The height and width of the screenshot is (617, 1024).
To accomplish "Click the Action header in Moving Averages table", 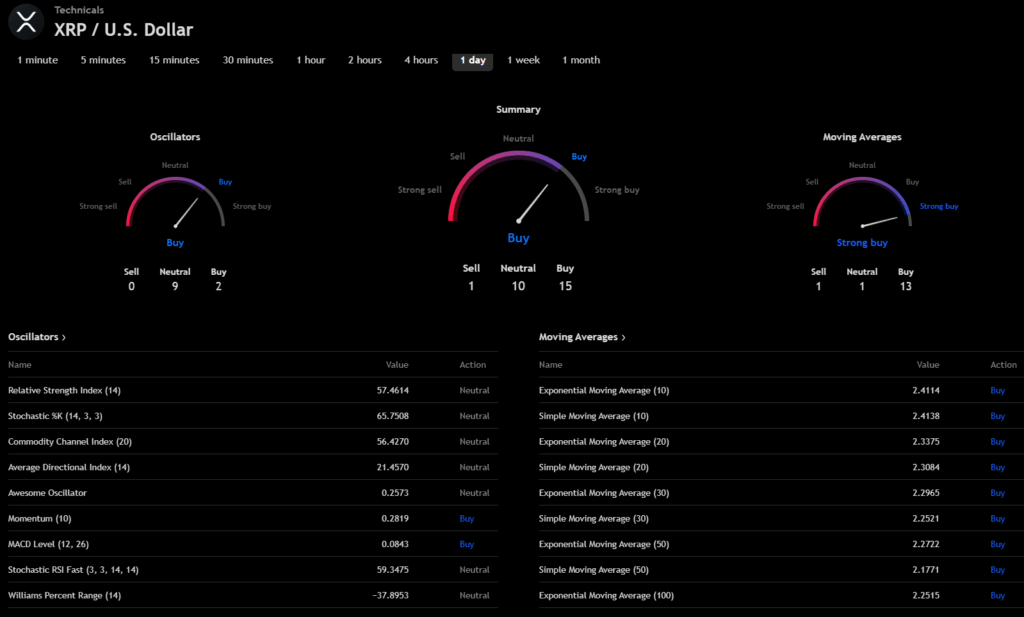I will [x=1003, y=365].
